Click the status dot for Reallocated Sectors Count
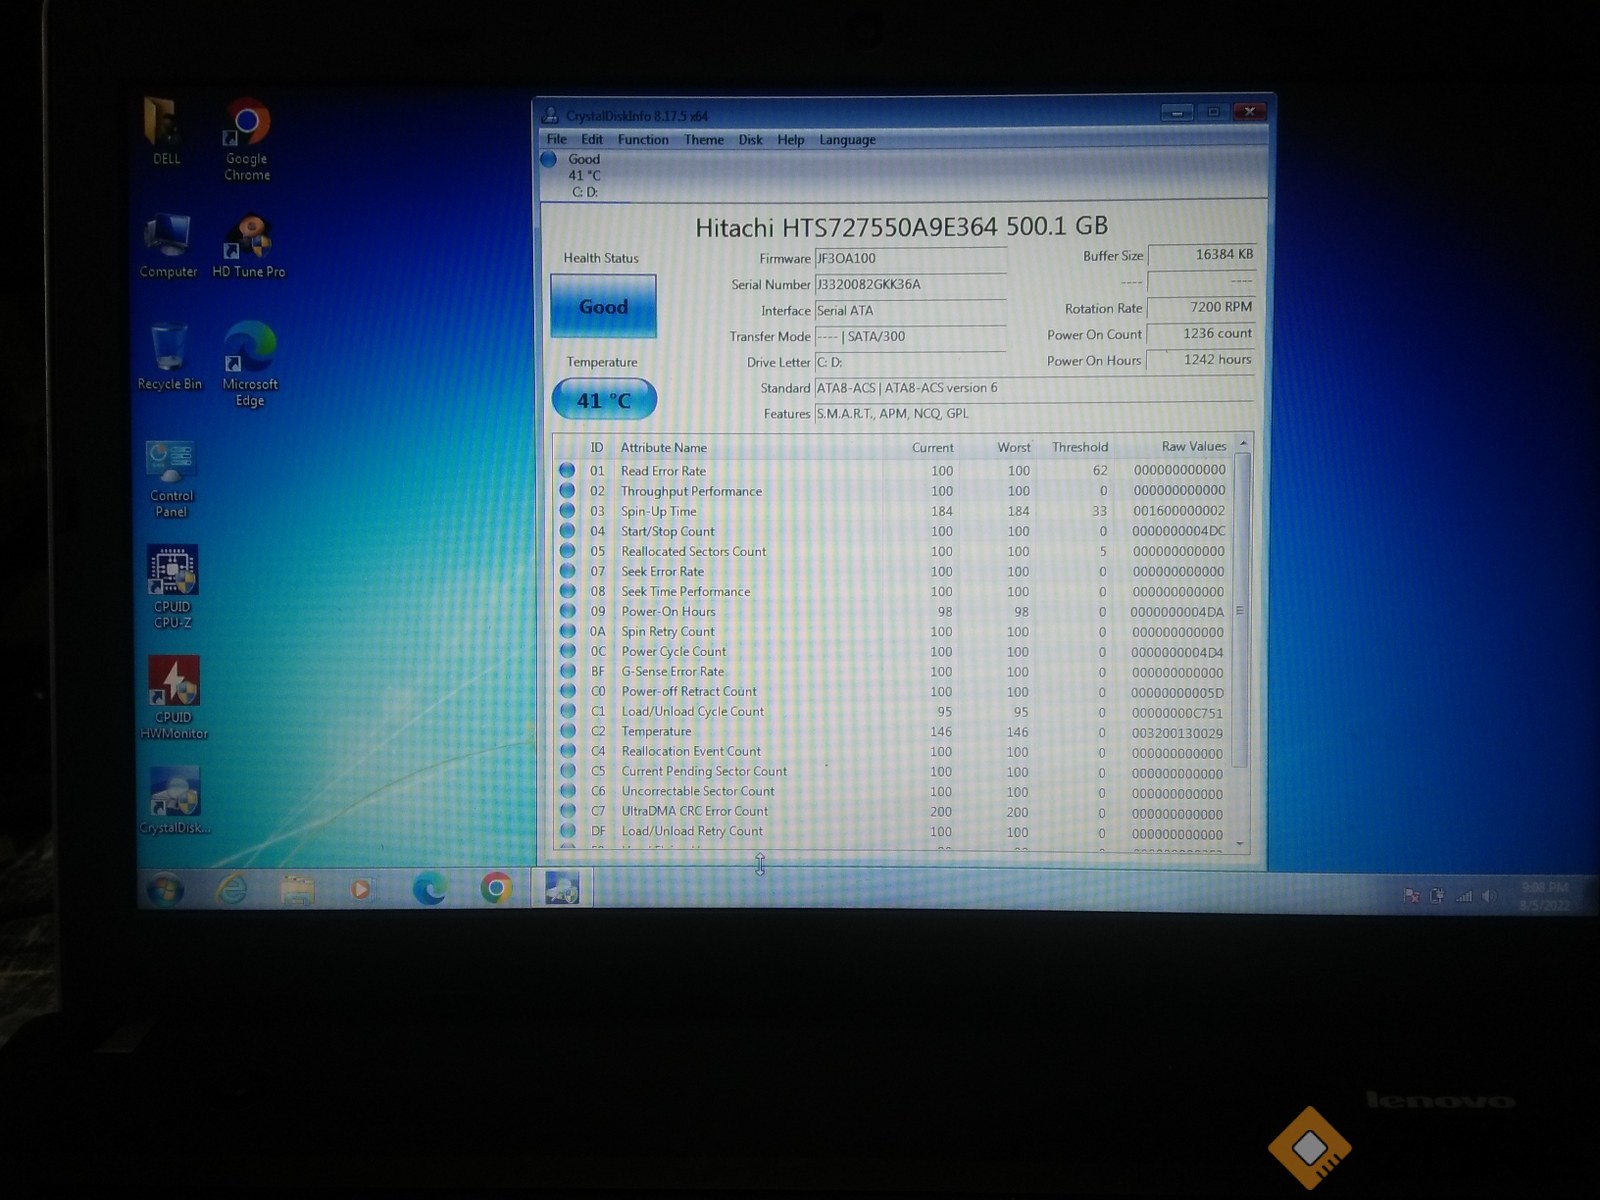1600x1200 pixels. (567, 551)
